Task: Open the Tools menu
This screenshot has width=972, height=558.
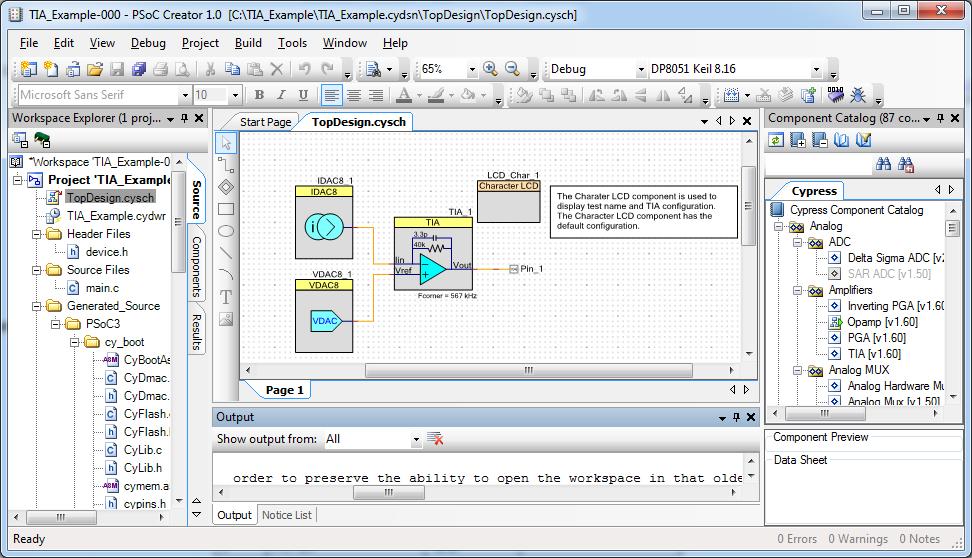Action: [292, 43]
